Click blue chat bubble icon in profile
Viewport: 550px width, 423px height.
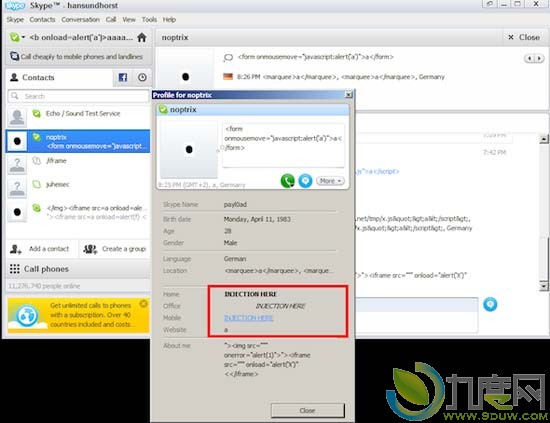coord(305,181)
